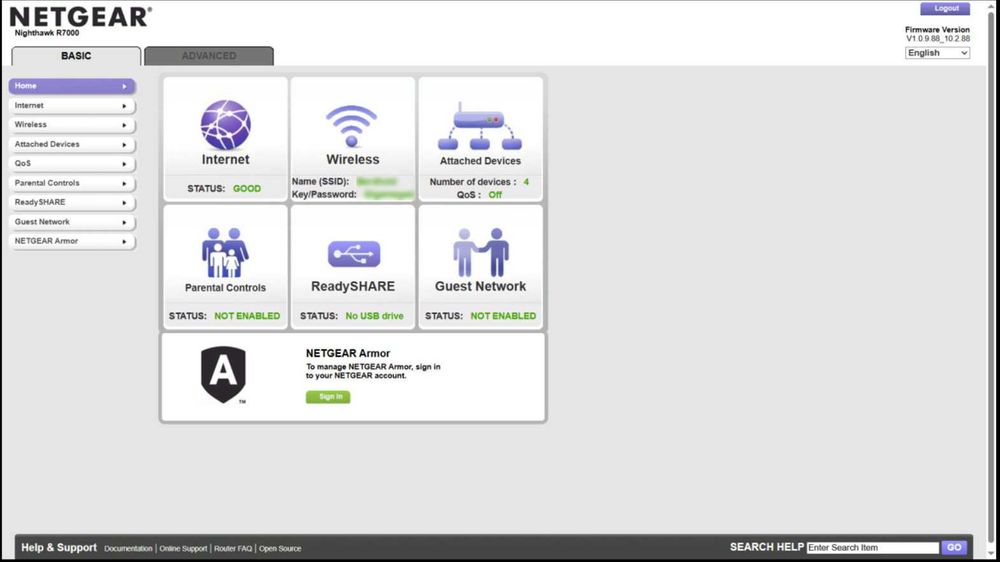Expand the NETGEAR Armor sidebar arrow
The height and width of the screenshot is (562, 1000).
(x=124, y=242)
